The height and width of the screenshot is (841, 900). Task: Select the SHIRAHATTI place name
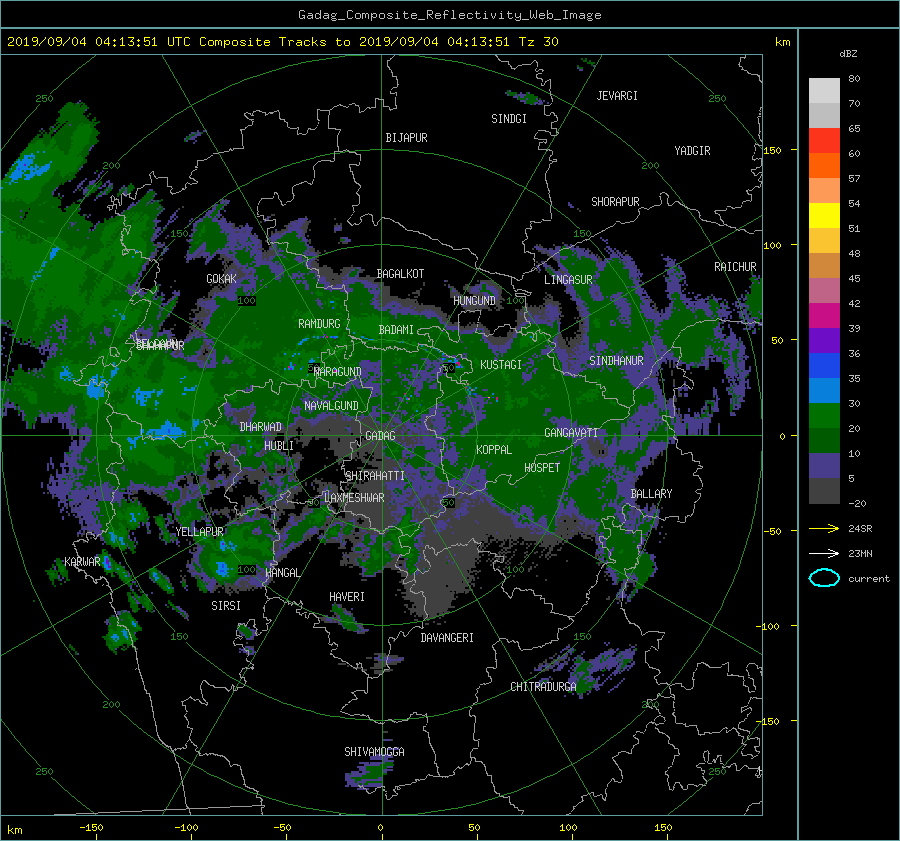[x=375, y=476]
